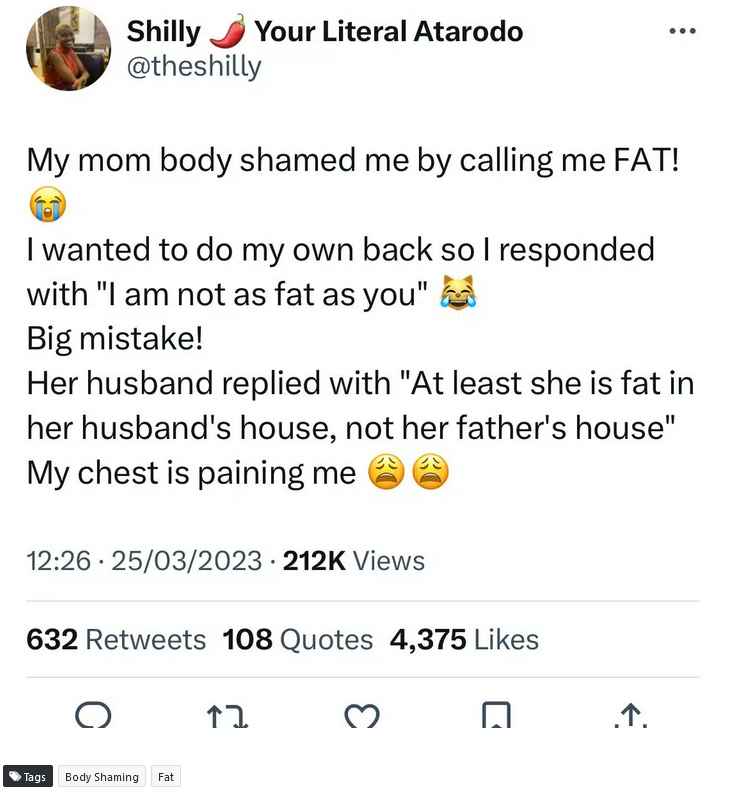Open Shilly's profile picture
Screen dimensions: 731x800
68,48
